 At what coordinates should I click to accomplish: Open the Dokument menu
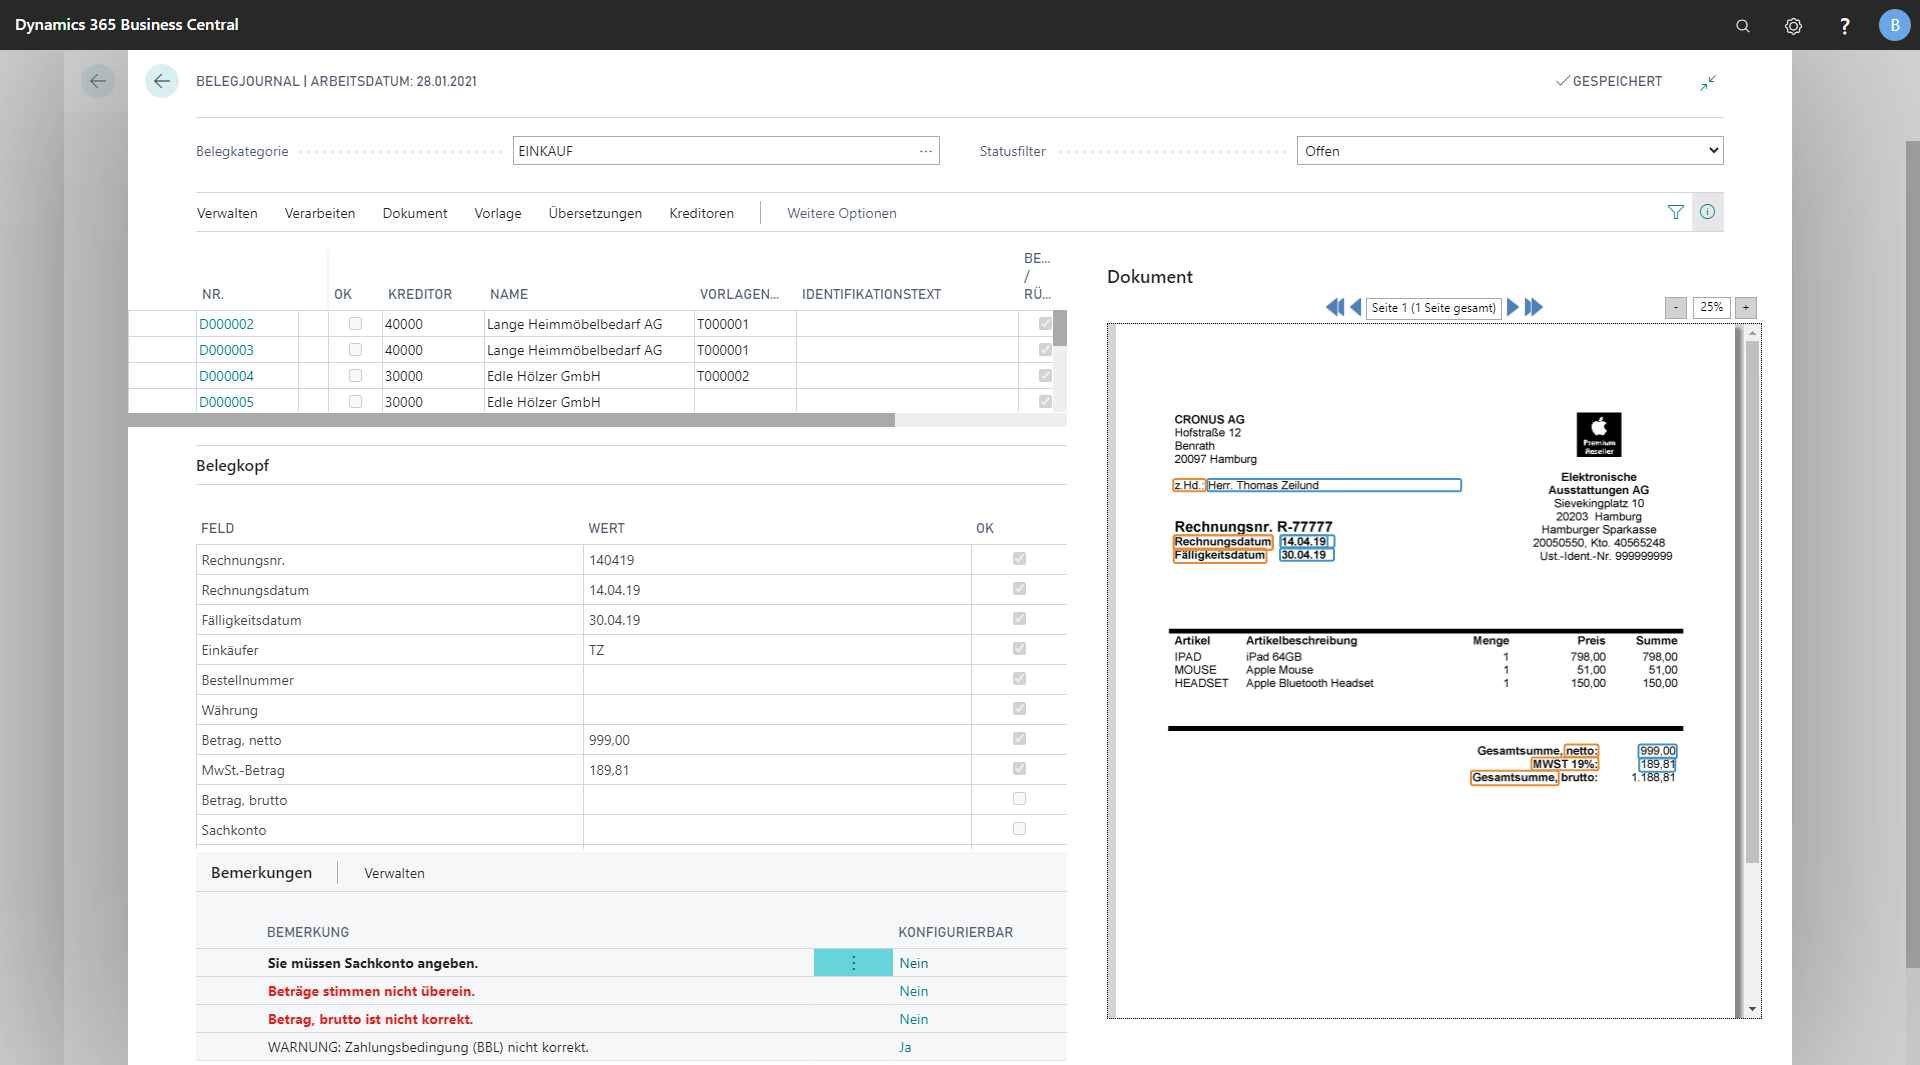(x=415, y=213)
